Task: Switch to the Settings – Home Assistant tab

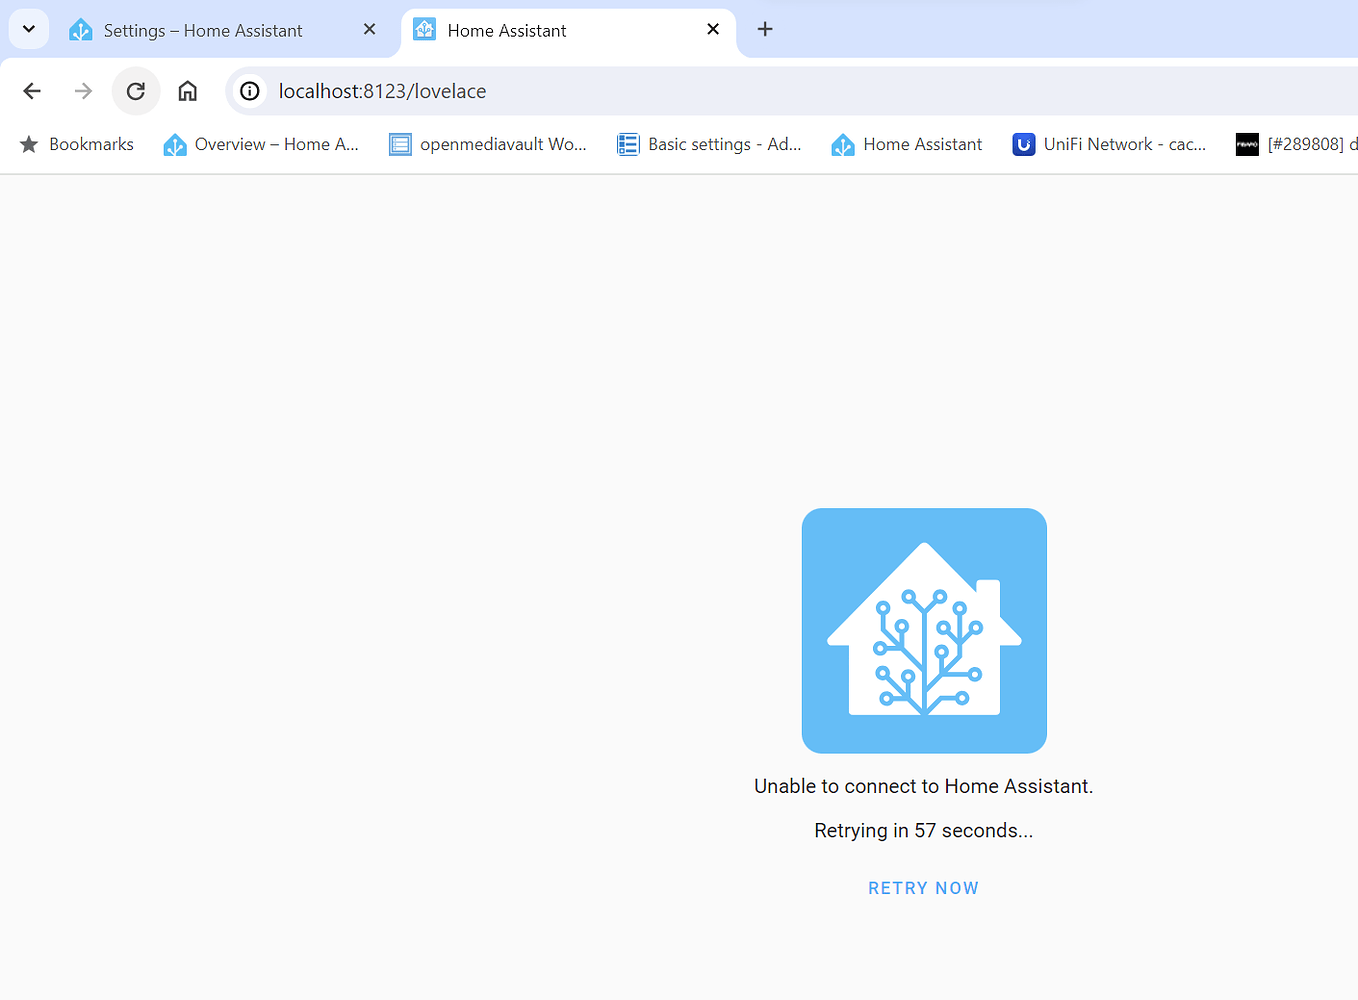Action: (x=200, y=30)
